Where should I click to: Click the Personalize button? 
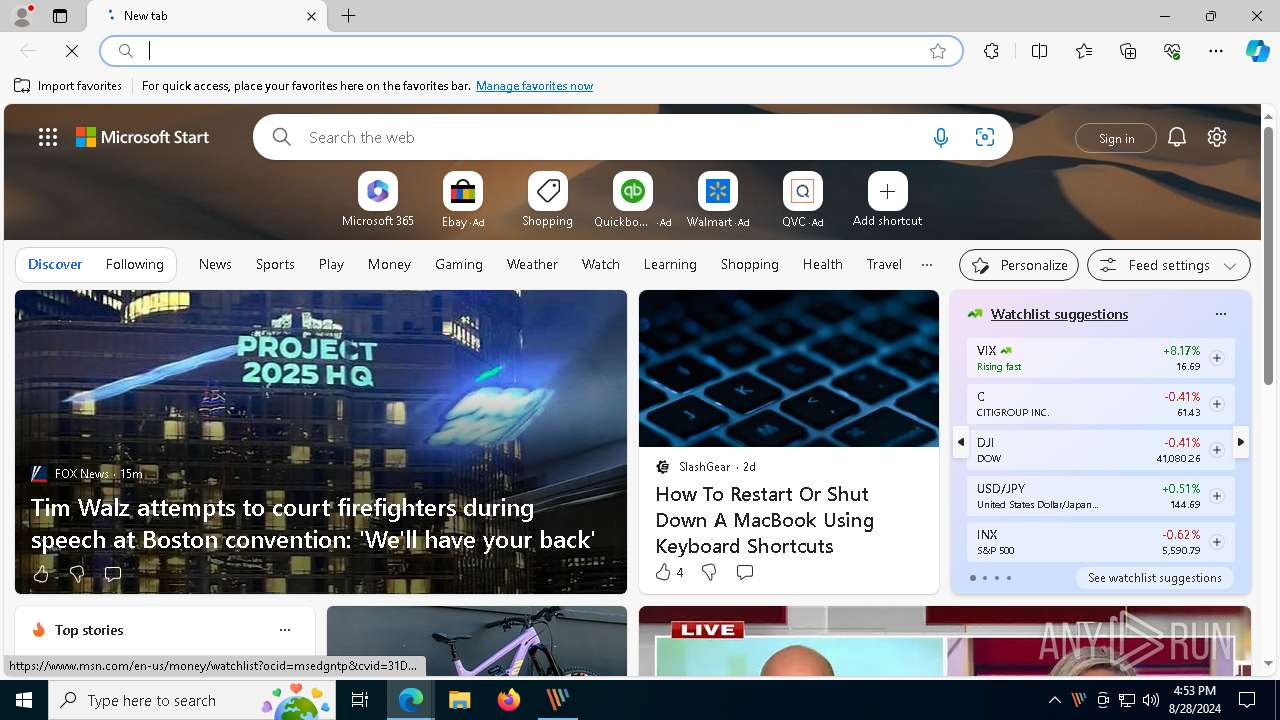click(1019, 265)
